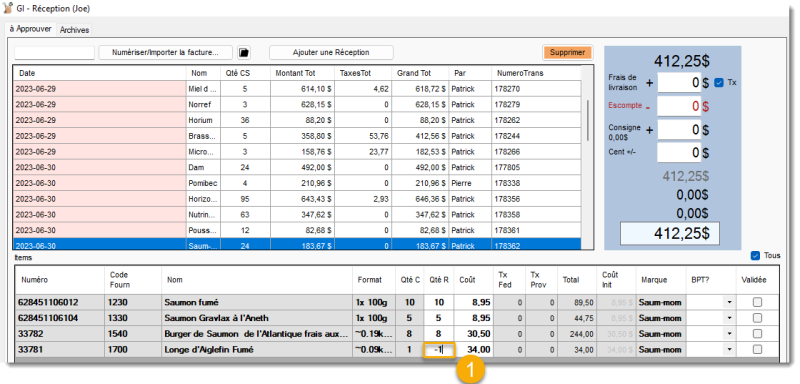The image size is (800, 384).
Task: Toggle the Tous checkbox
Action: click(x=756, y=255)
